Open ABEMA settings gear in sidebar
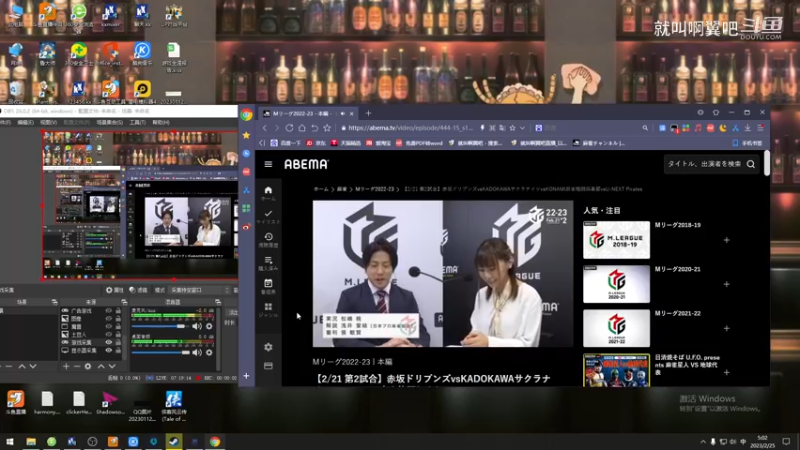 [268, 347]
